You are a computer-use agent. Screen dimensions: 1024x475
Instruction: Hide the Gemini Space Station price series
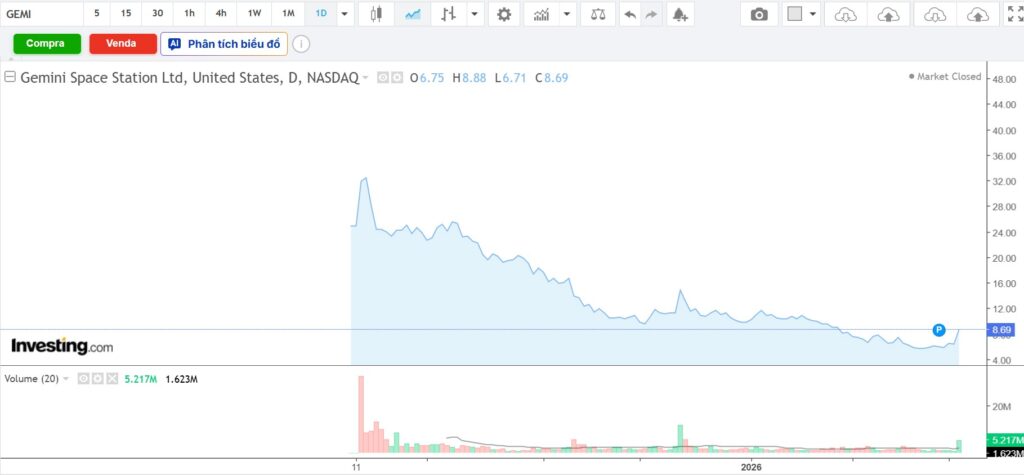pyautogui.click(x=383, y=78)
